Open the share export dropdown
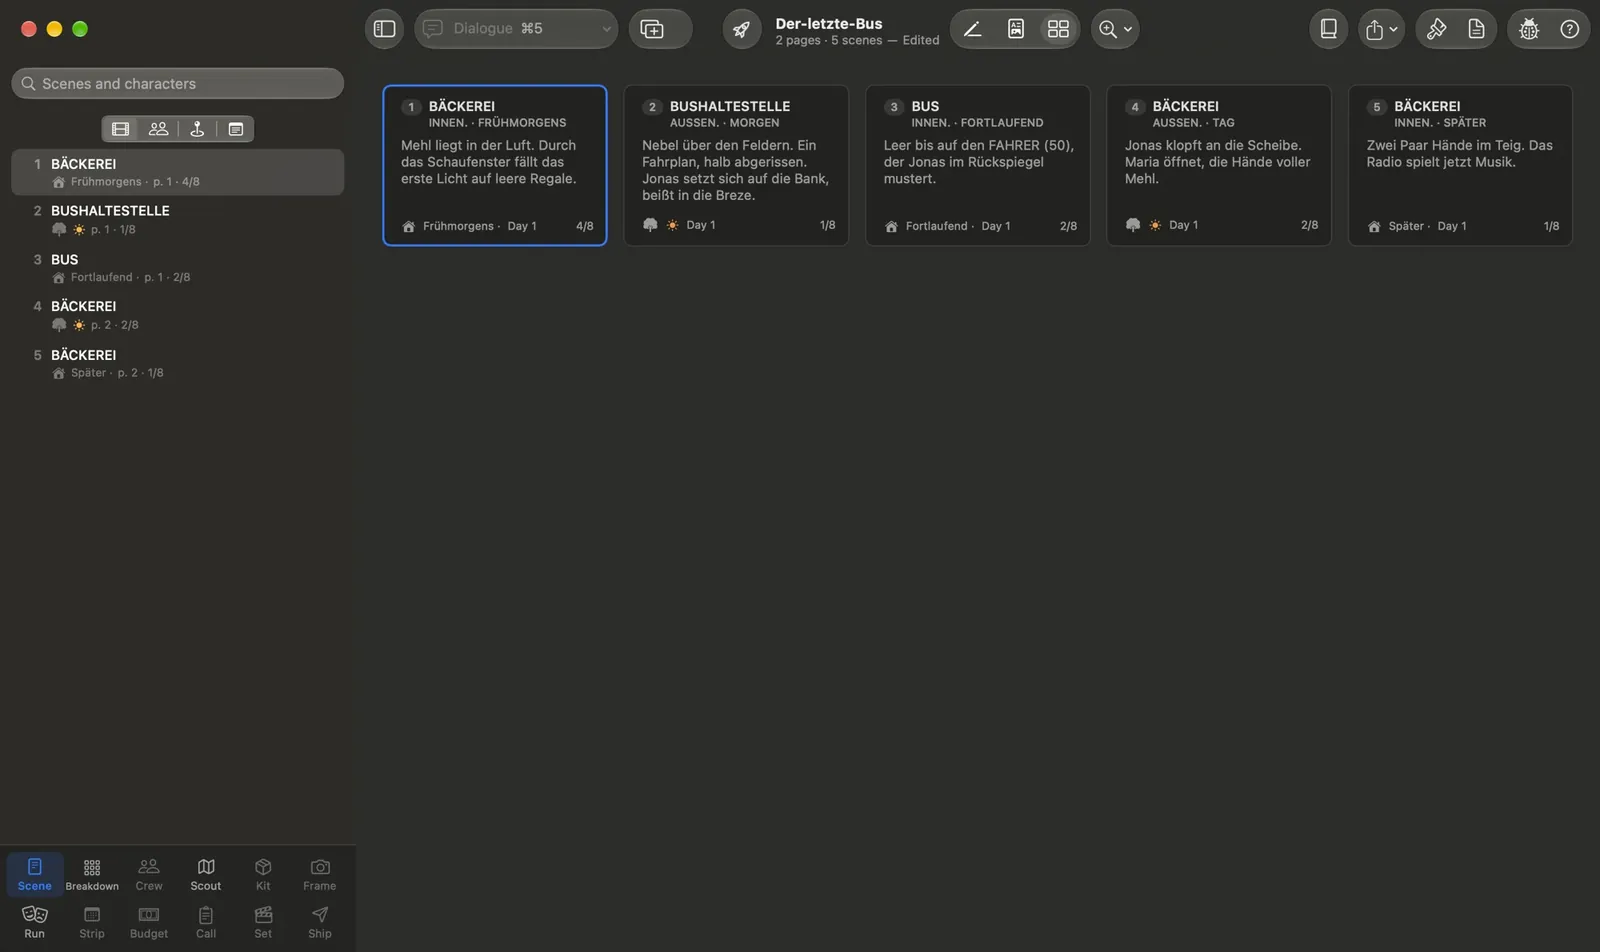Screen dimensions: 1600x952 pos(1381,29)
